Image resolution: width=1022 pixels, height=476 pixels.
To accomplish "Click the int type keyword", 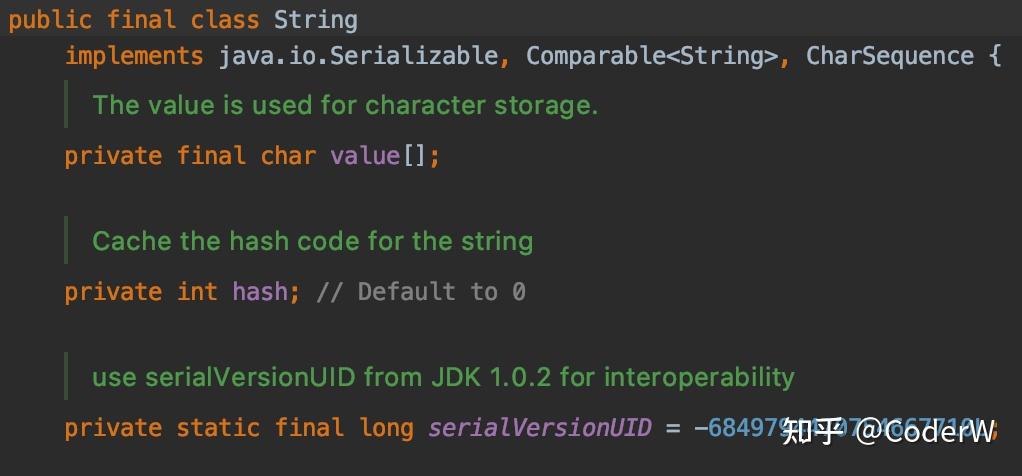I will (x=197, y=292).
